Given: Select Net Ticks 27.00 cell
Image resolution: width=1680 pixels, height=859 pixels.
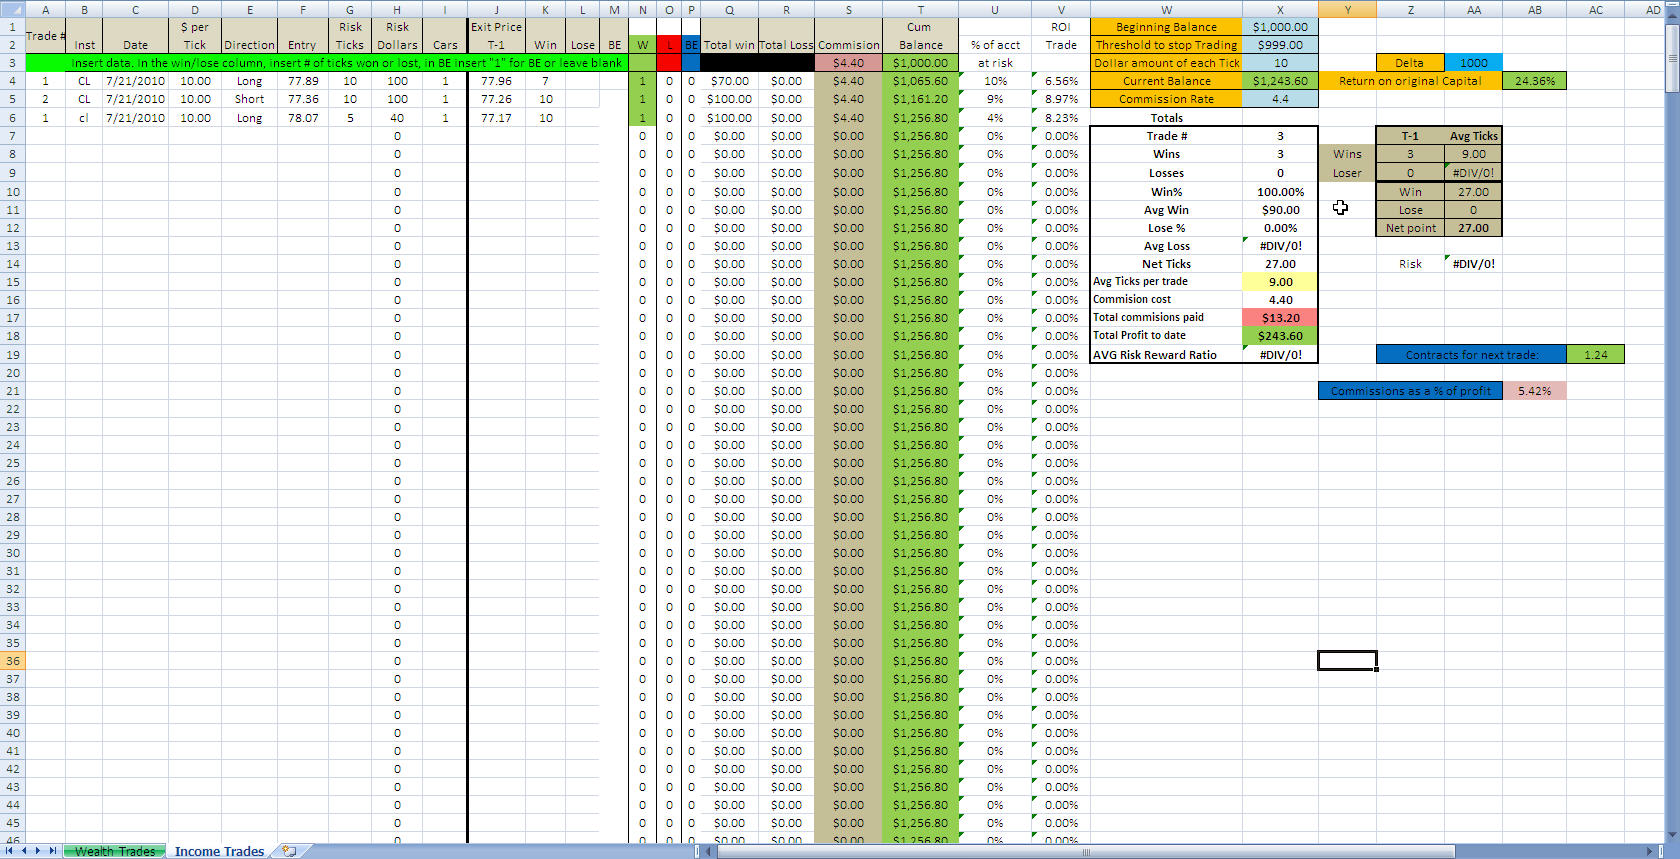Looking at the screenshot, I should click(1280, 264).
